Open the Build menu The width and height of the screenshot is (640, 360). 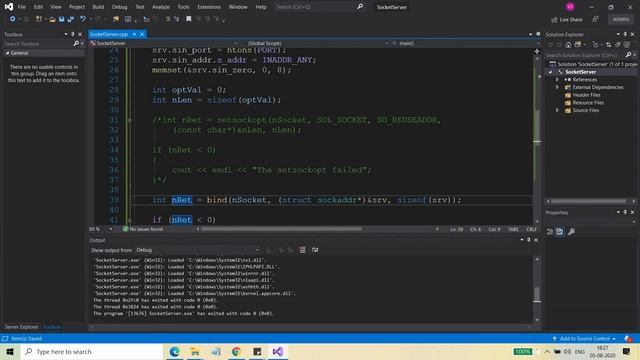98,7
